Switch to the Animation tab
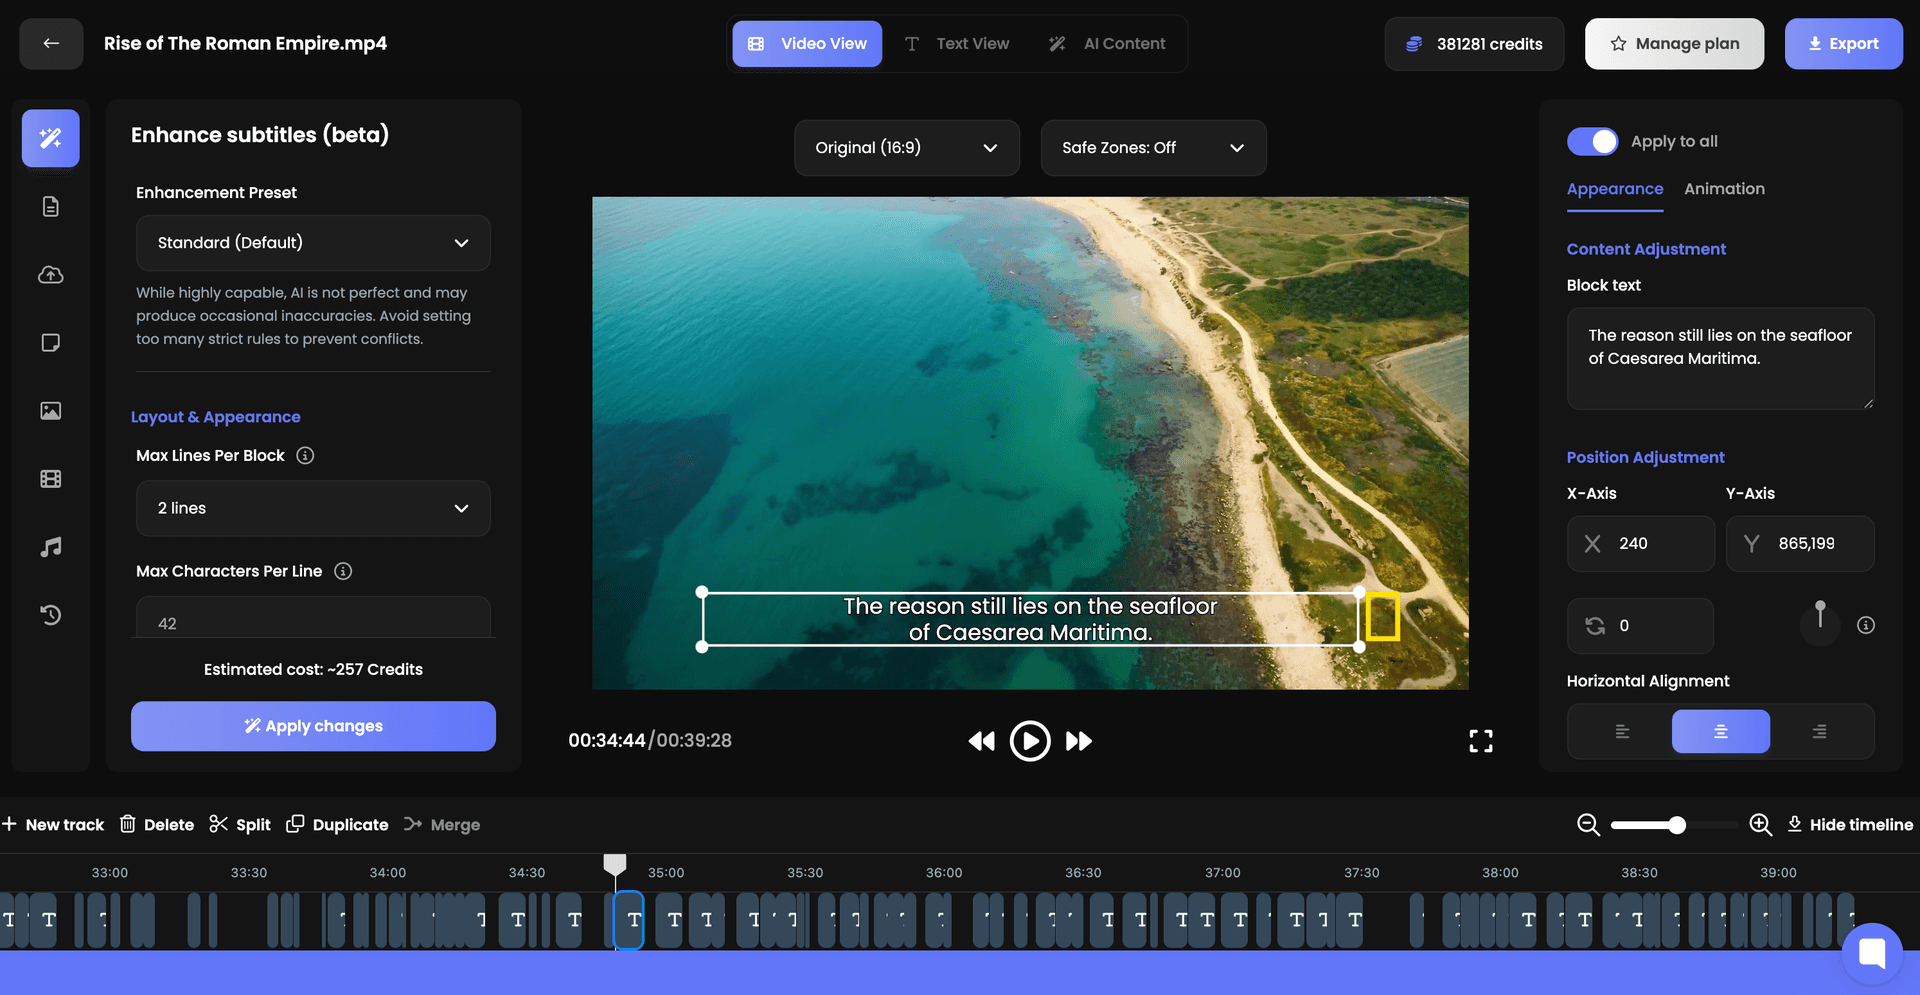Image resolution: width=1920 pixels, height=995 pixels. (x=1724, y=189)
